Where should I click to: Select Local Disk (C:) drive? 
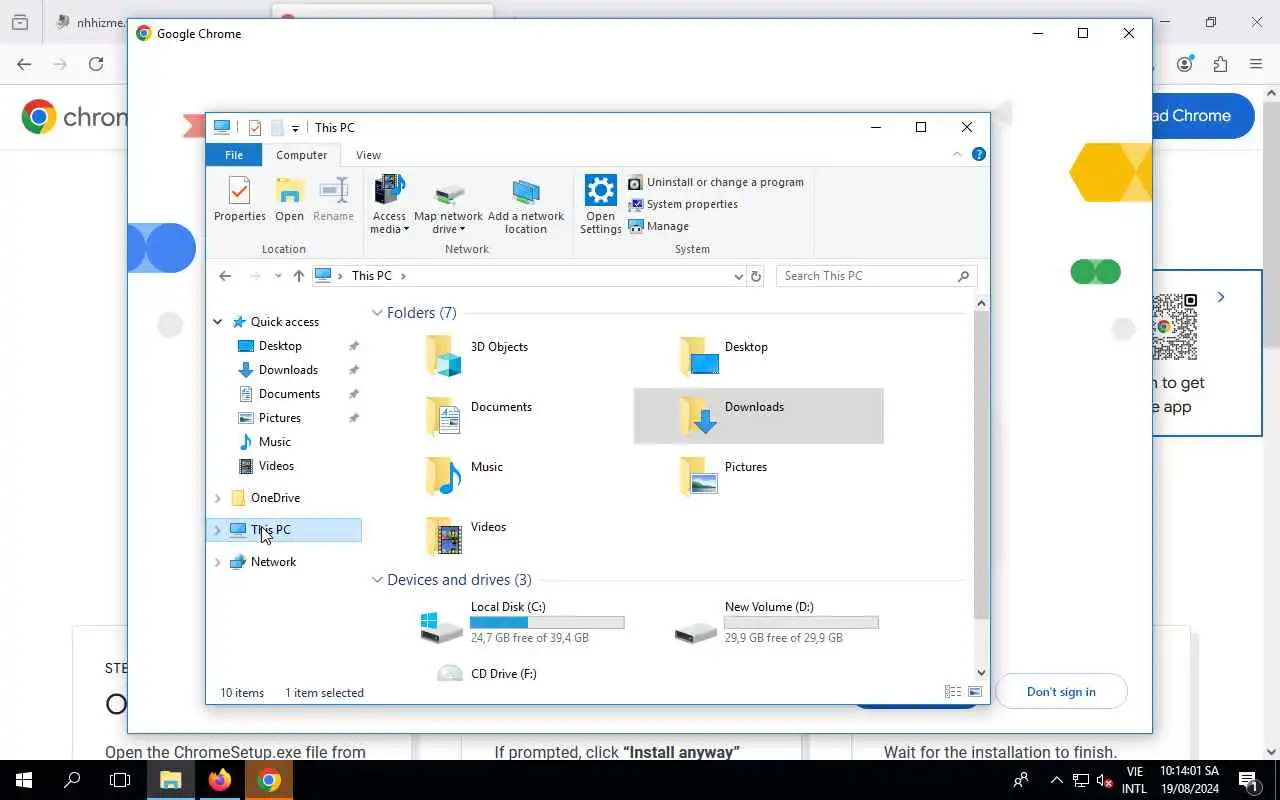[x=522, y=622]
